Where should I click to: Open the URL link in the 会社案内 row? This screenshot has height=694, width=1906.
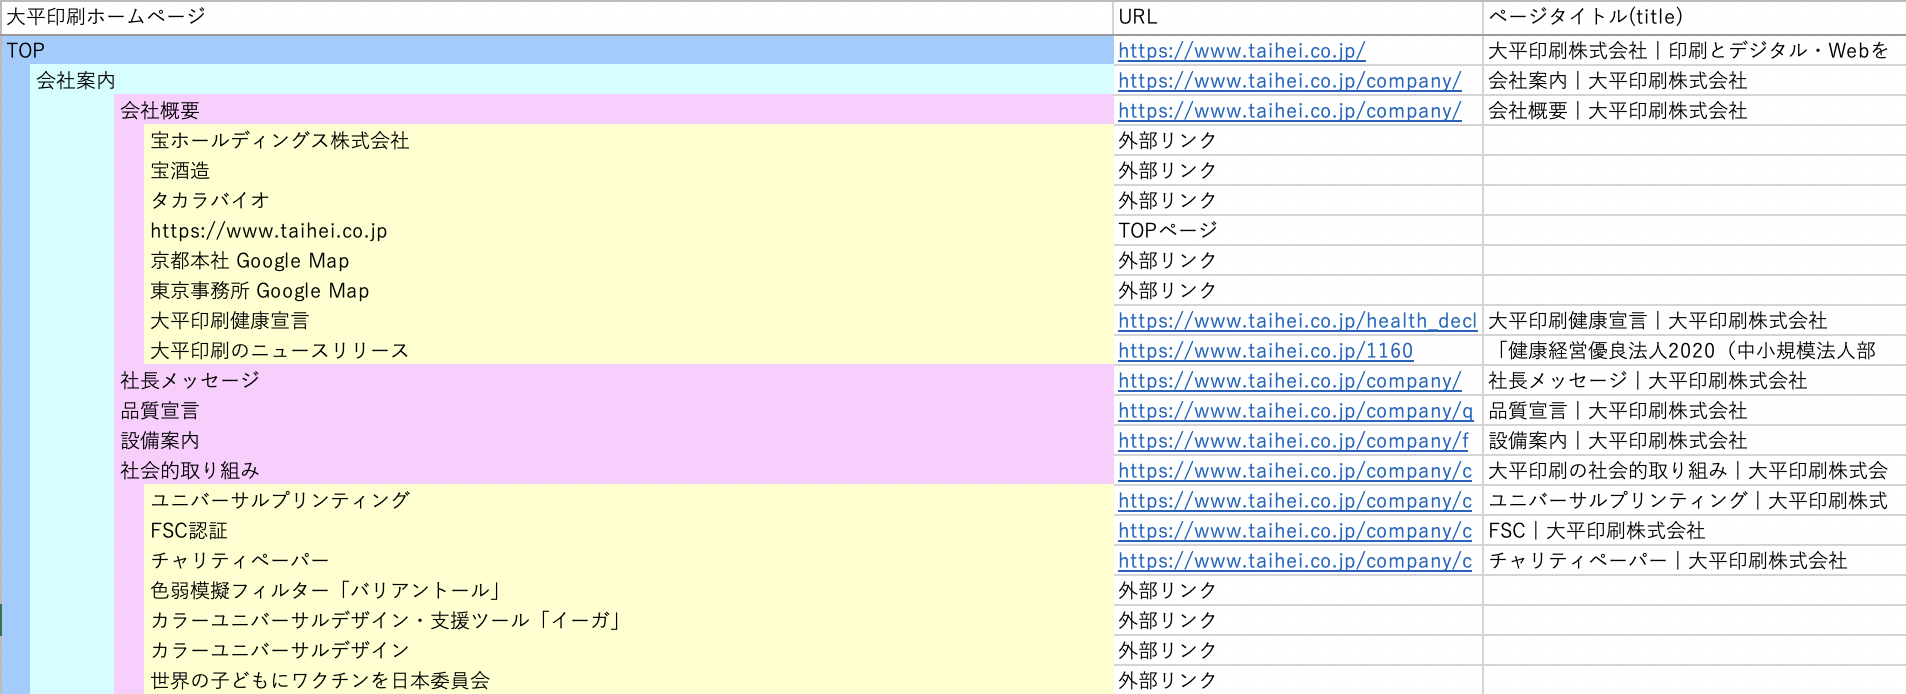click(x=1289, y=81)
